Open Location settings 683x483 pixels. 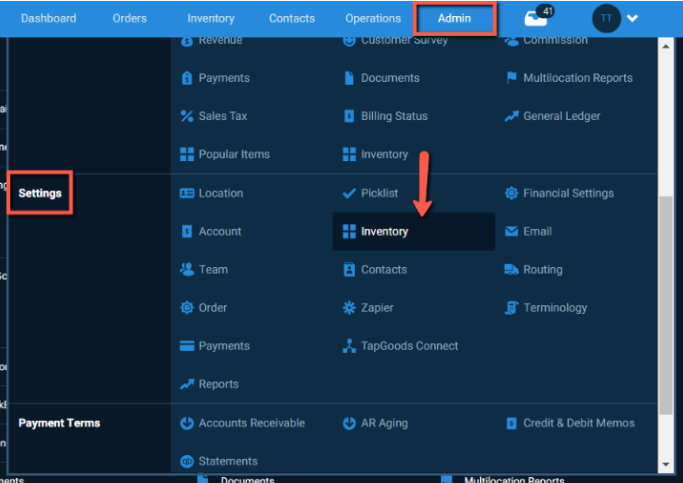coord(220,193)
